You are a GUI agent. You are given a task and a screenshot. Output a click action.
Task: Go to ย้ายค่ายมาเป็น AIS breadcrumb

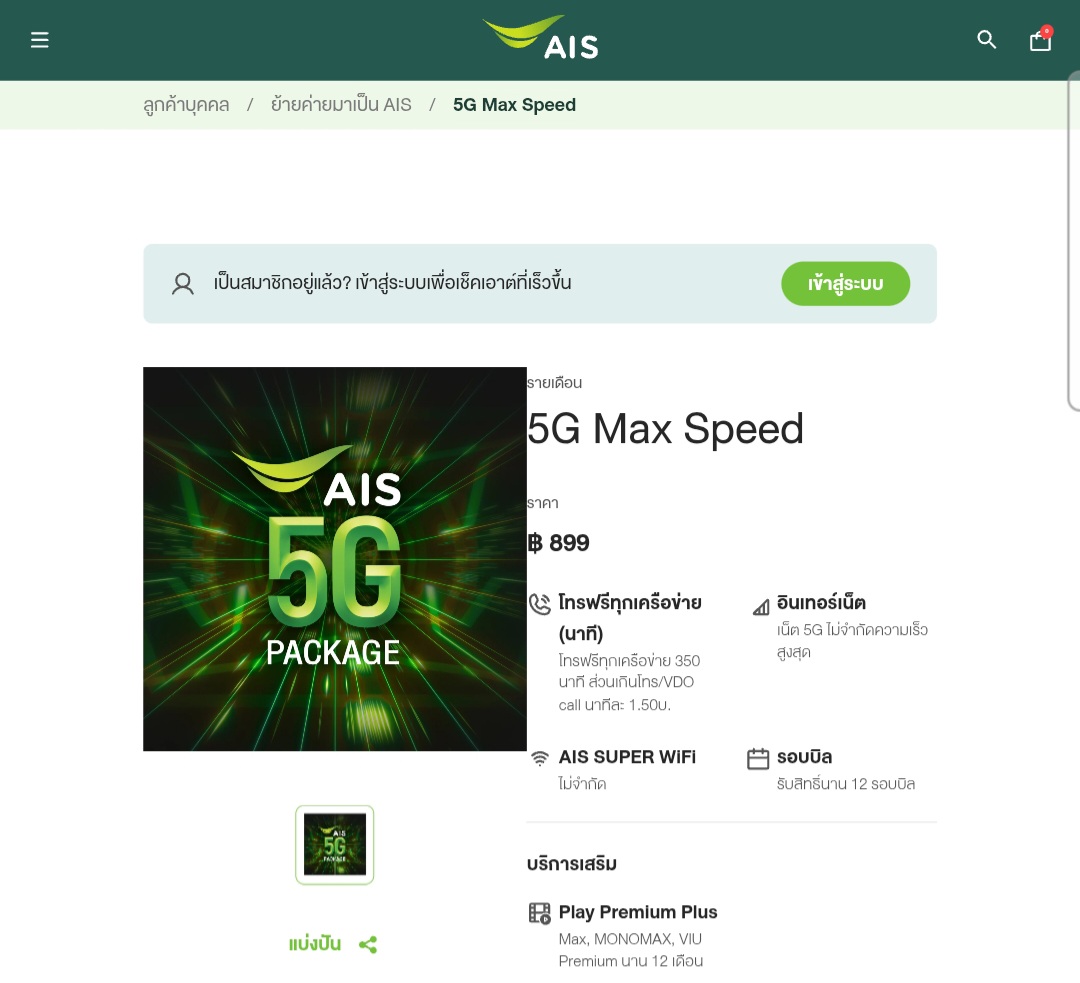(x=341, y=105)
